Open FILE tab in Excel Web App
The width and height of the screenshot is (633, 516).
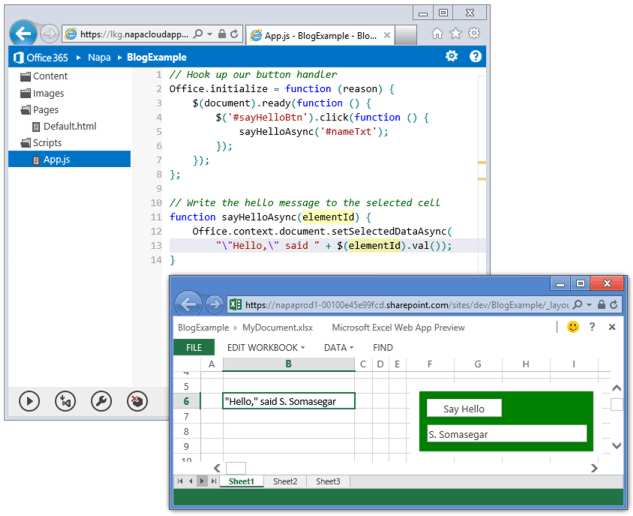194,348
